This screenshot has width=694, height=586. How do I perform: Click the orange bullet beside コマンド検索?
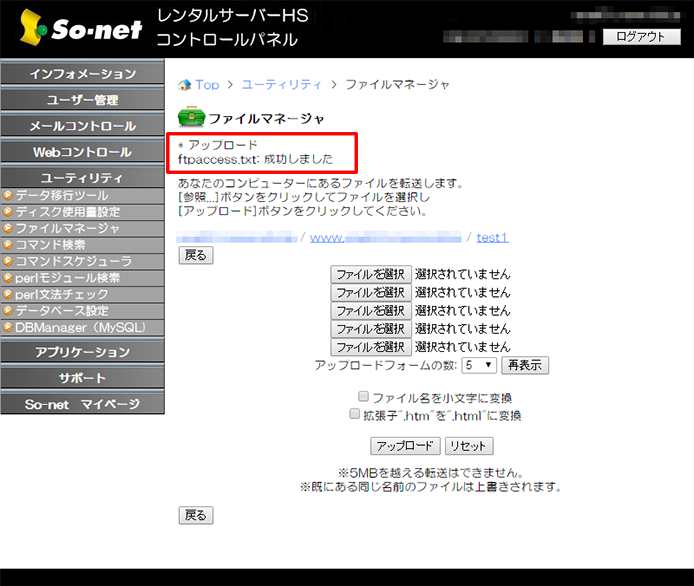(x=8, y=245)
